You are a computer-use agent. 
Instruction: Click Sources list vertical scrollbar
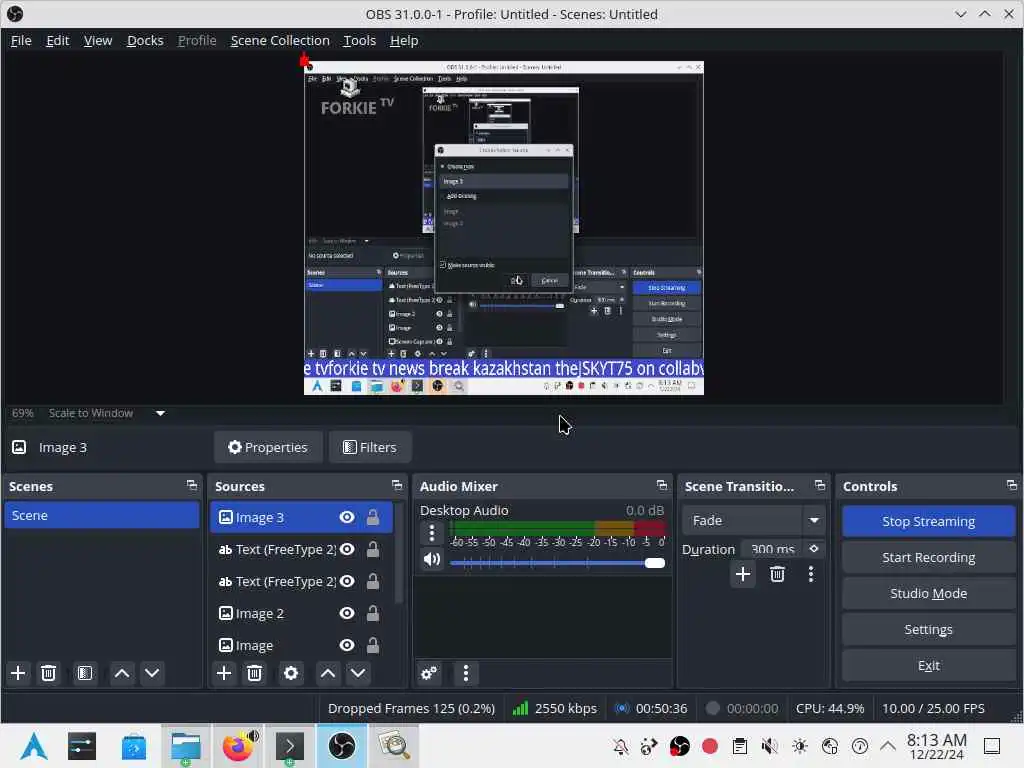[398, 552]
